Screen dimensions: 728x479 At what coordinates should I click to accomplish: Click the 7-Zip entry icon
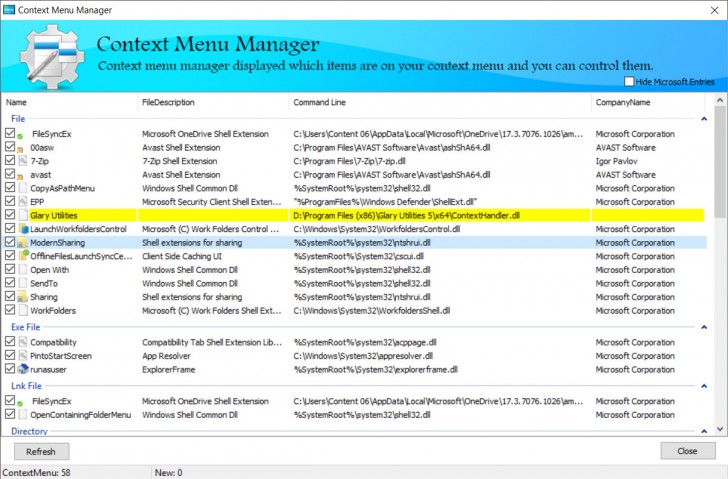23,161
